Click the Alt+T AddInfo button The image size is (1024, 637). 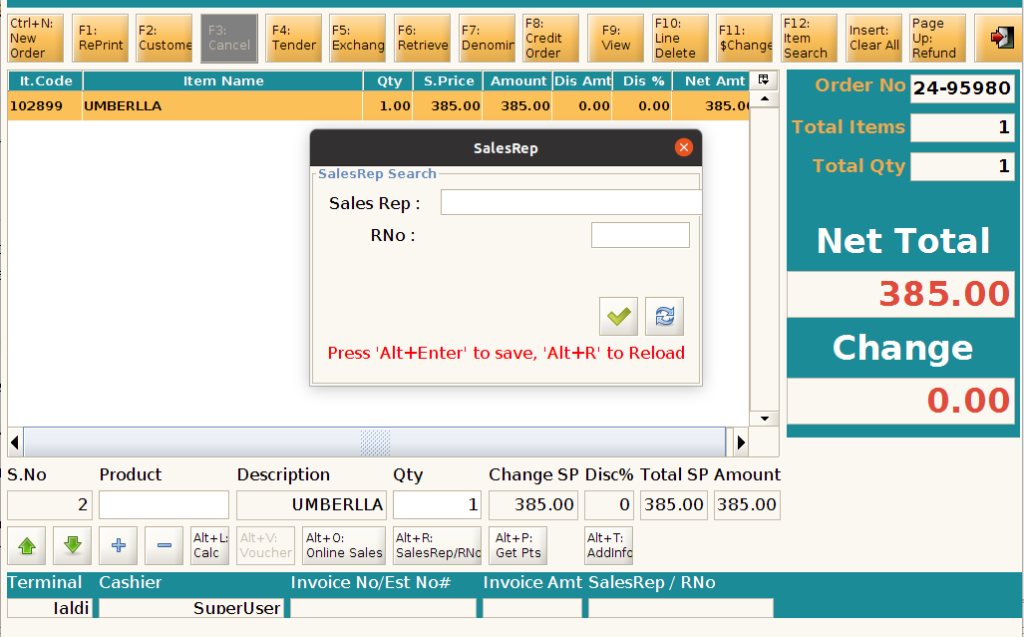(609, 546)
